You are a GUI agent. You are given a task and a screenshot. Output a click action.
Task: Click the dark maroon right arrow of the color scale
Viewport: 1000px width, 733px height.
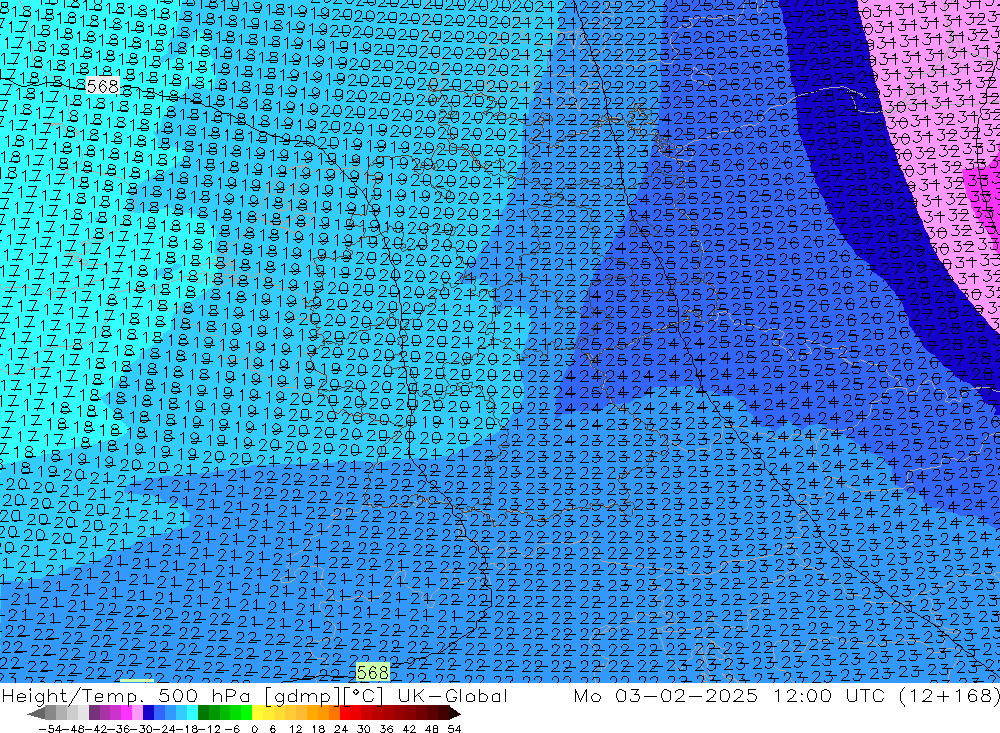(453, 713)
